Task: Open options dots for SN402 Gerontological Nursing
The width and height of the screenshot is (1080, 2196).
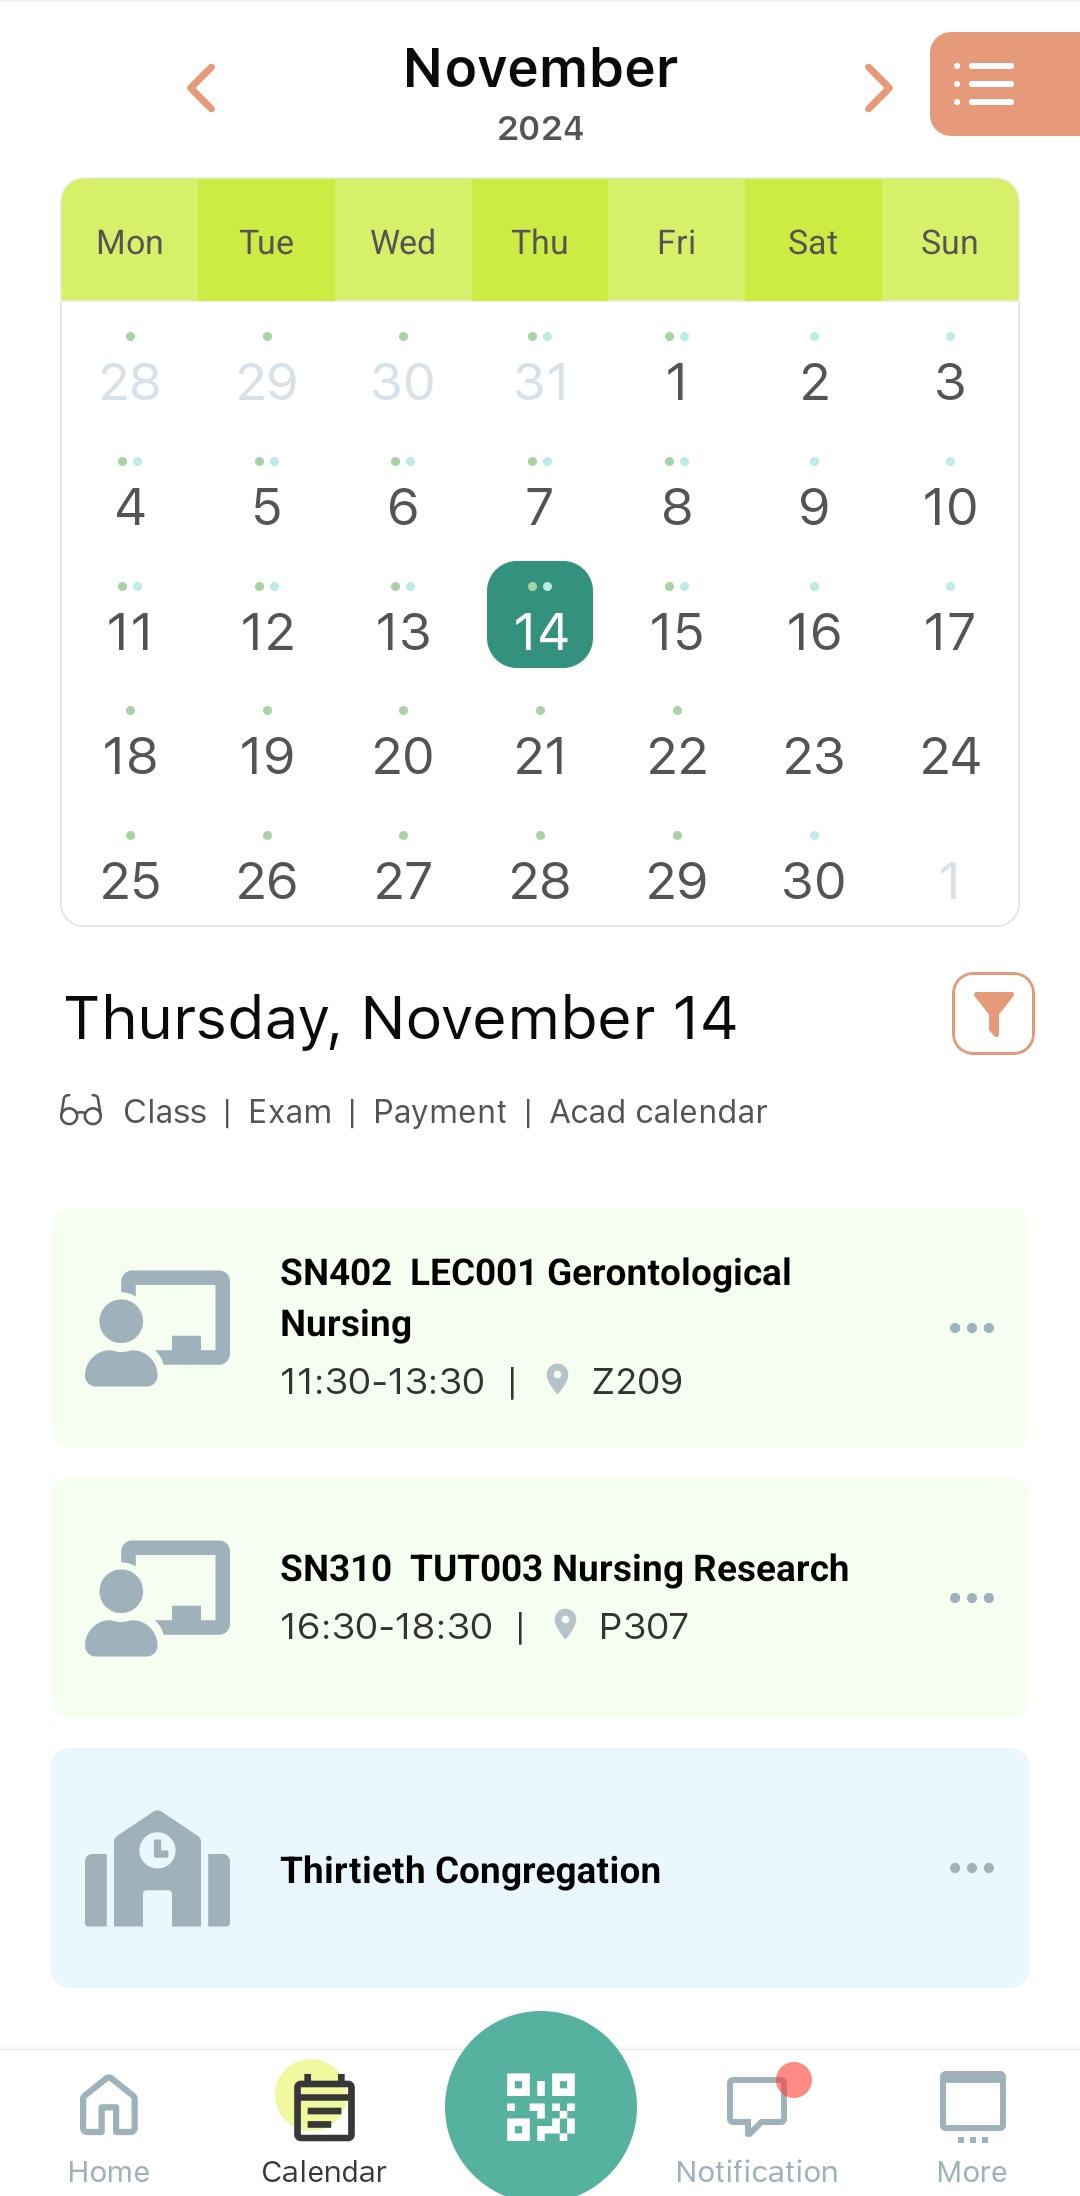Action: click(972, 1328)
